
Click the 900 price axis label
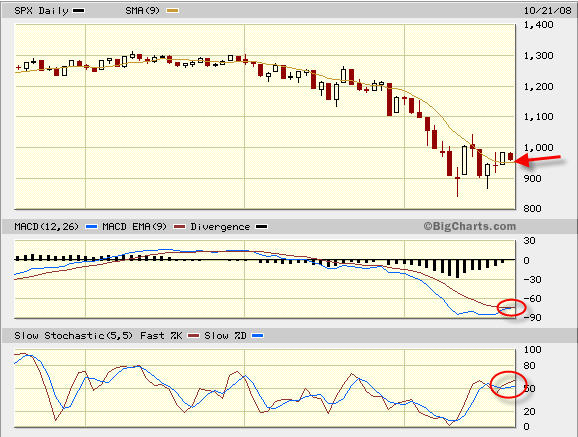point(533,178)
